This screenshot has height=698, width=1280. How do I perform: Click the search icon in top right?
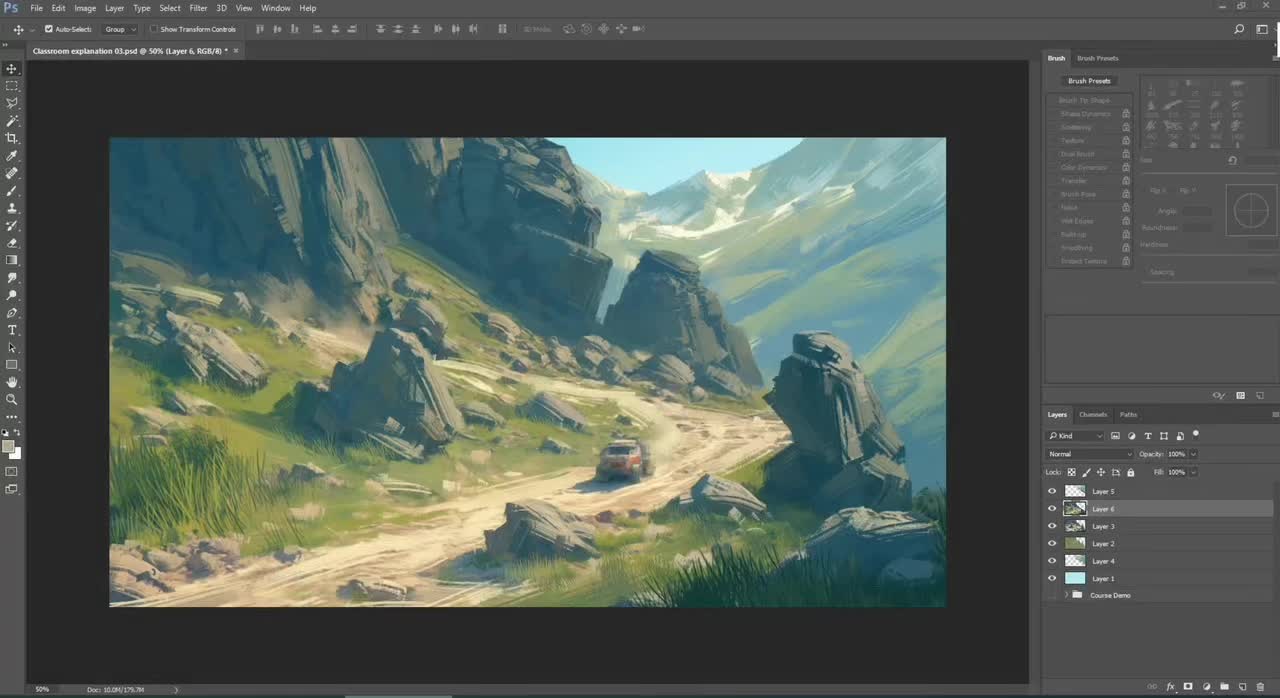(x=1239, y=30)
